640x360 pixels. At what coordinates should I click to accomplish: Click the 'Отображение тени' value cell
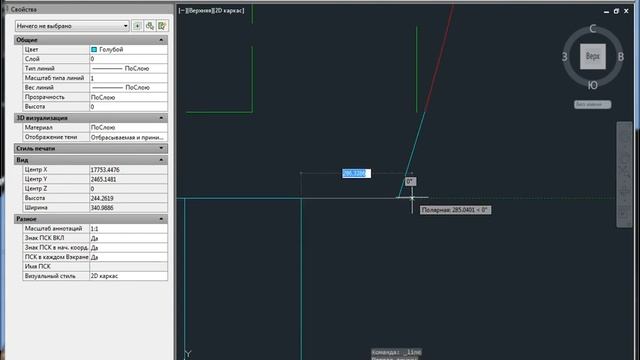128,137
